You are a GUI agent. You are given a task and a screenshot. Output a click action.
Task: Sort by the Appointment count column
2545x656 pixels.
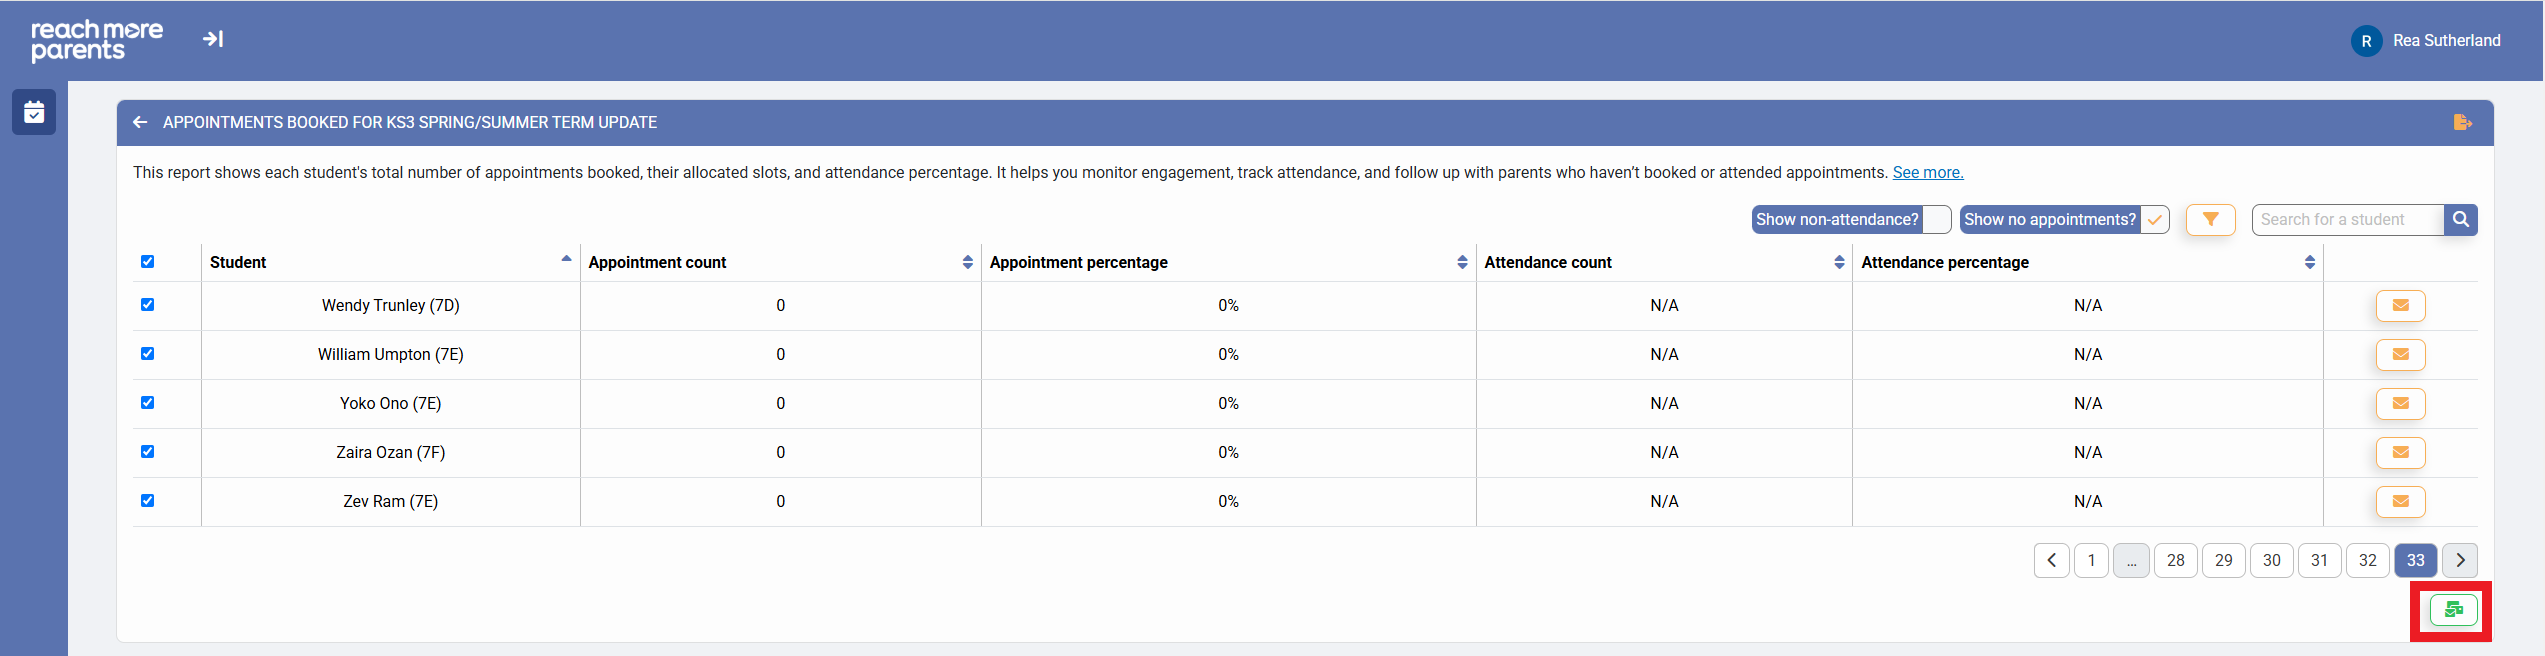(967, 262)
